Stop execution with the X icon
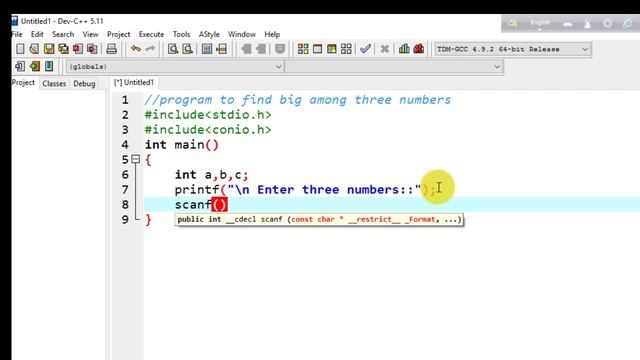640x360 pixels. tap(384, 49)
